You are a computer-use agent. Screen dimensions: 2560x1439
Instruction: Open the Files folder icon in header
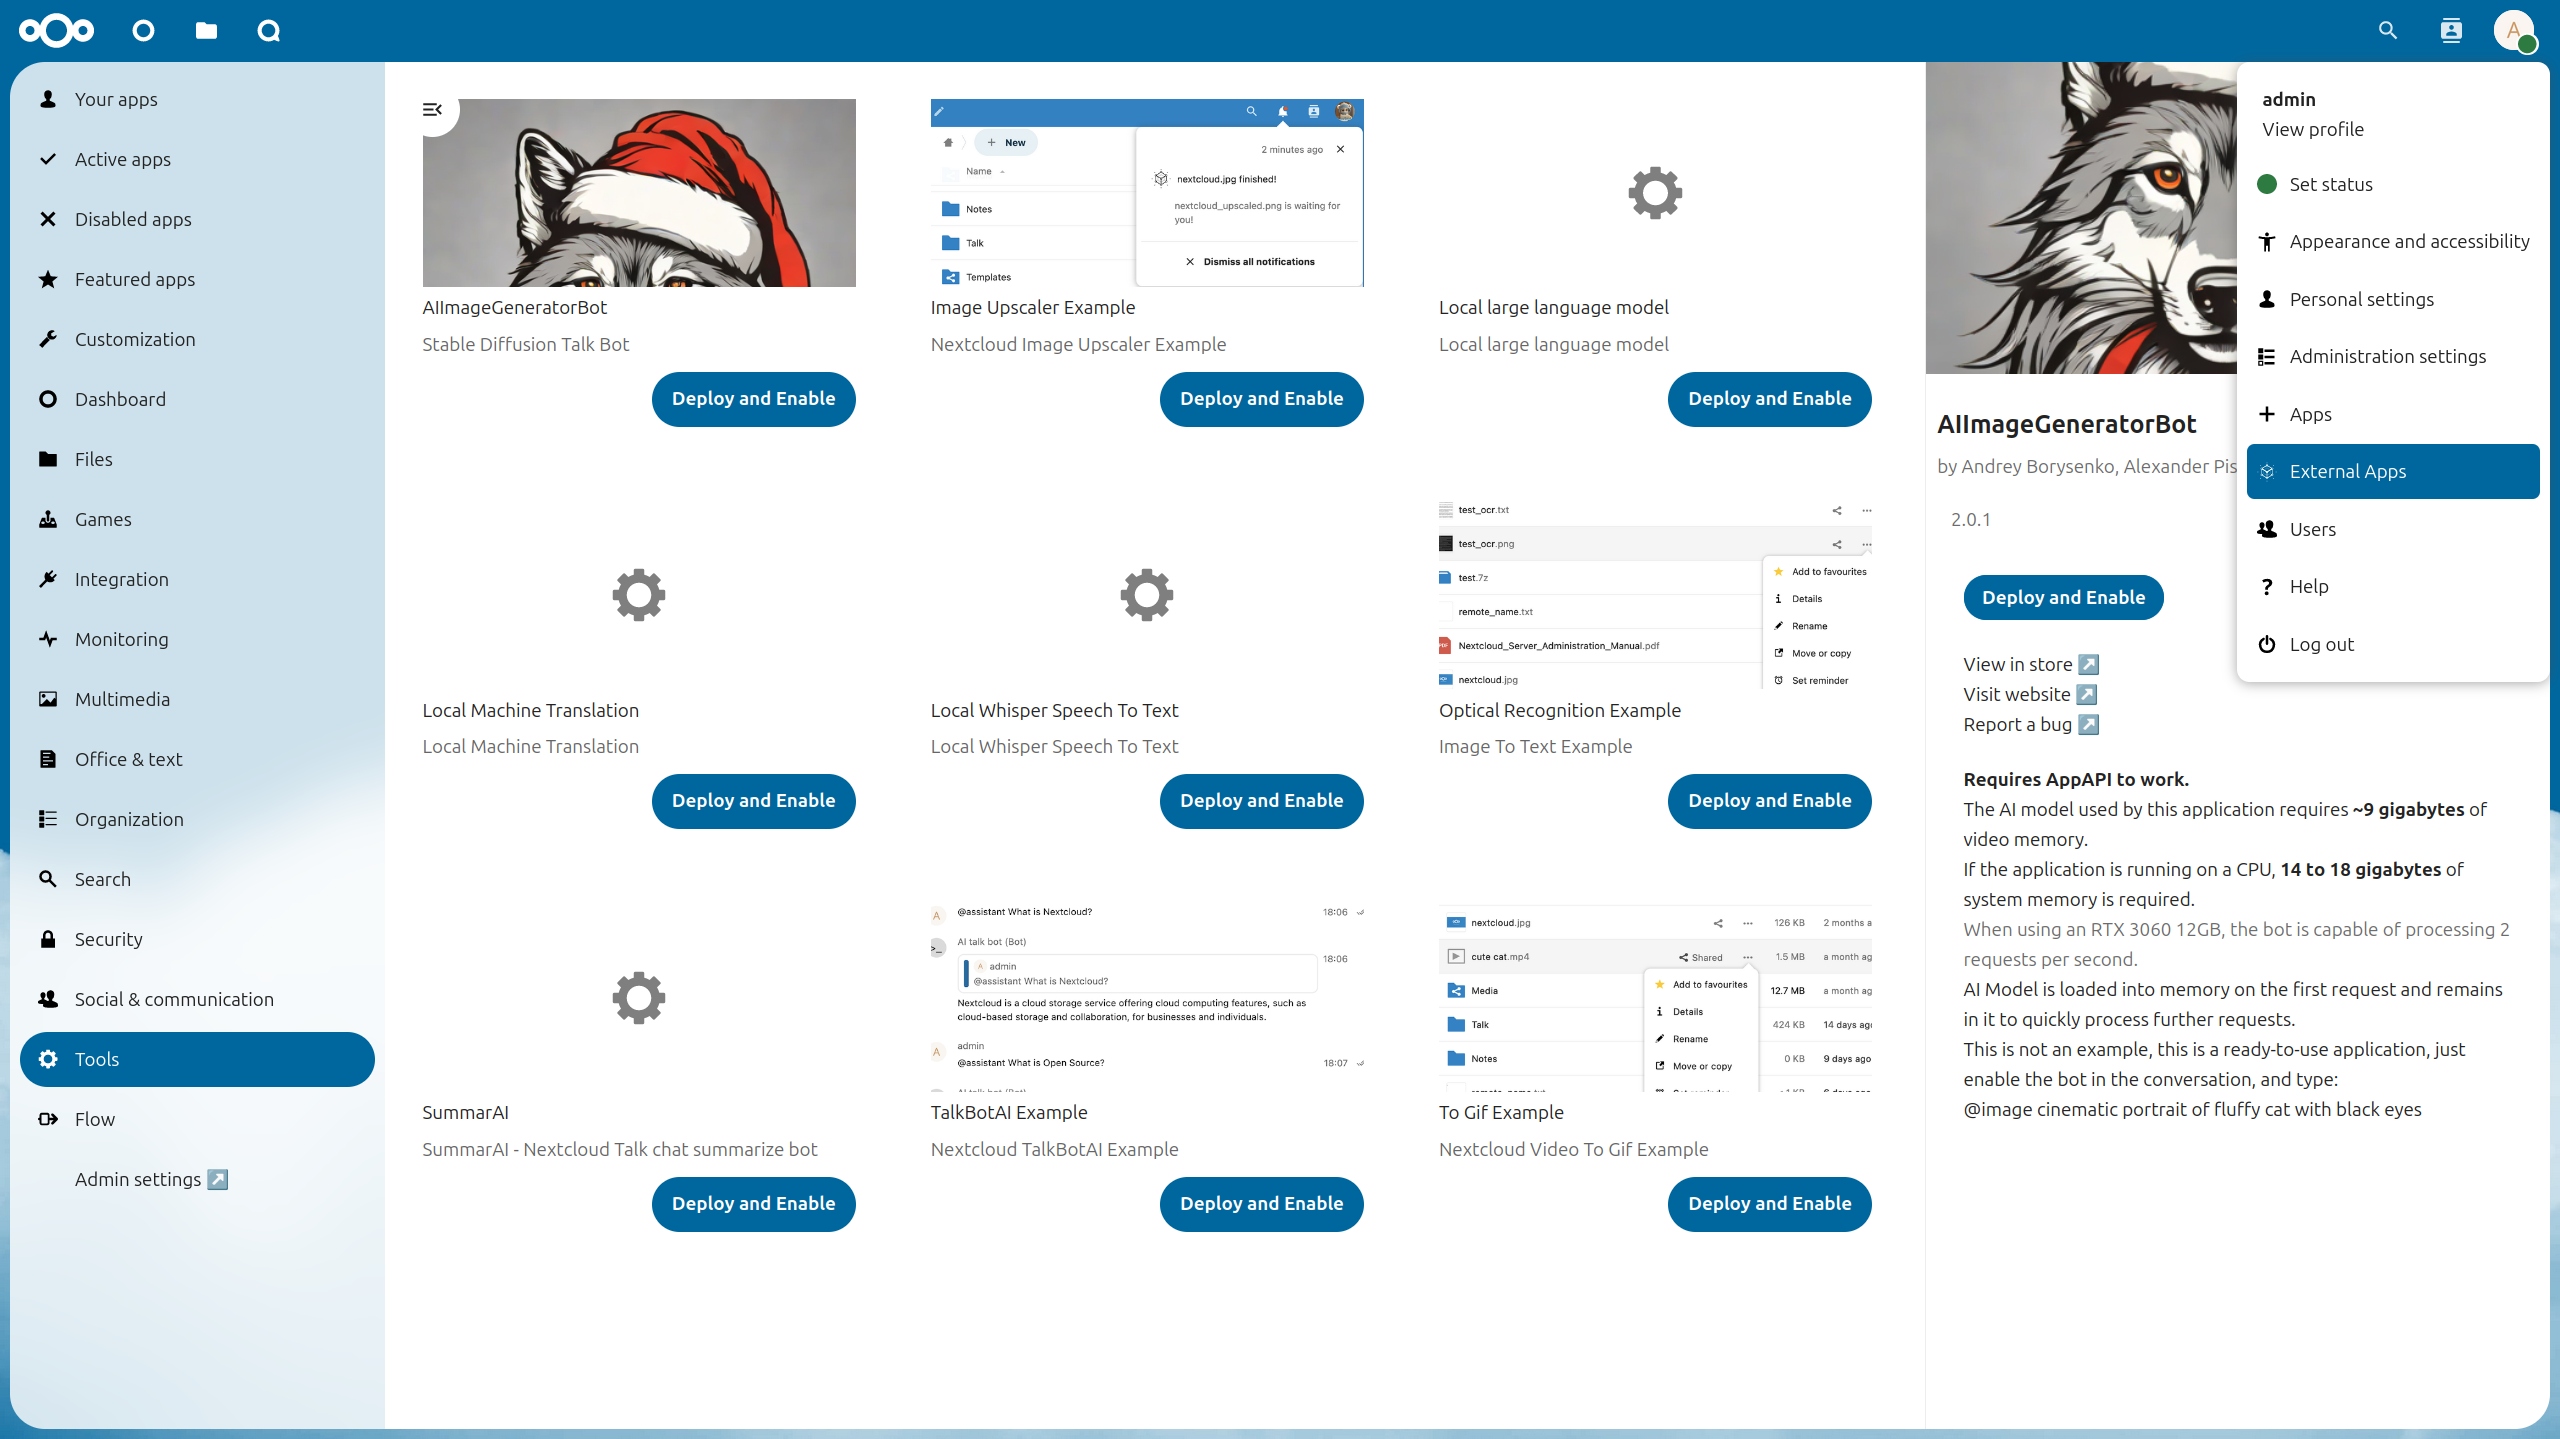click(x=206, y=31)
